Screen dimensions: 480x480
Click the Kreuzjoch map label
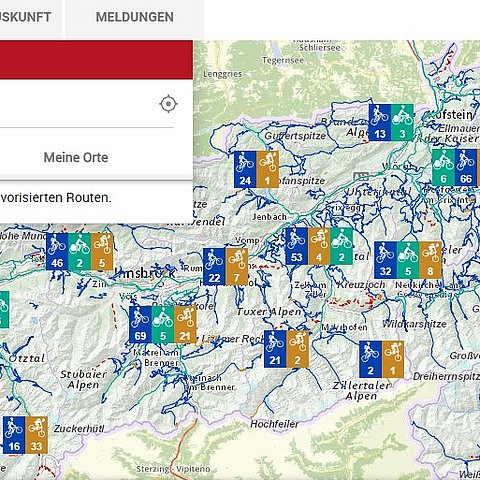361,285
